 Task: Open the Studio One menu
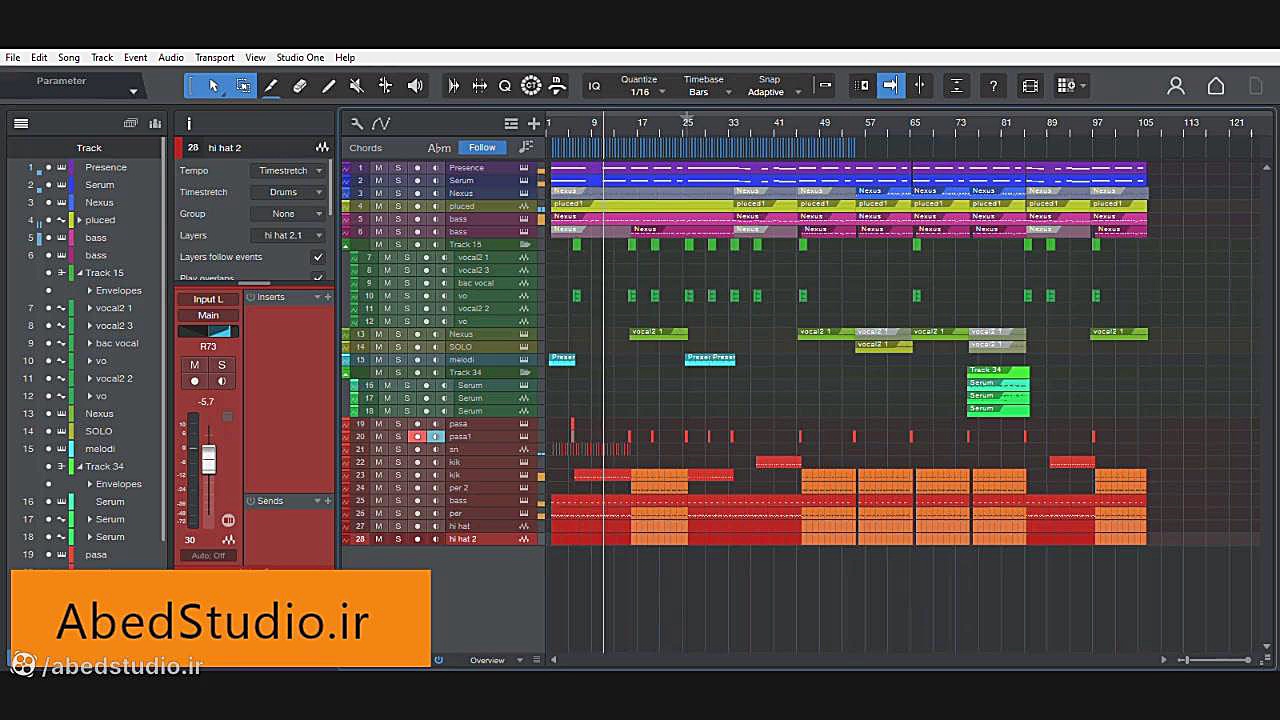pyautogui.click(x=300, y=58)
